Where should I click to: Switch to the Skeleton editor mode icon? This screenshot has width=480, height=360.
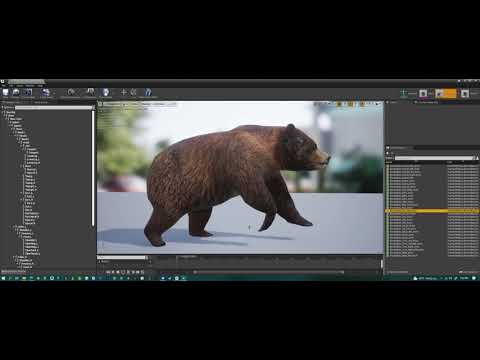404,93
